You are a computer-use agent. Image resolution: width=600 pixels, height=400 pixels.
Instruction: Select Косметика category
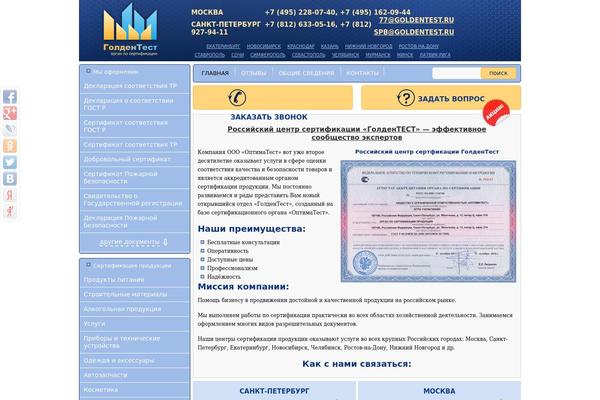134,390
